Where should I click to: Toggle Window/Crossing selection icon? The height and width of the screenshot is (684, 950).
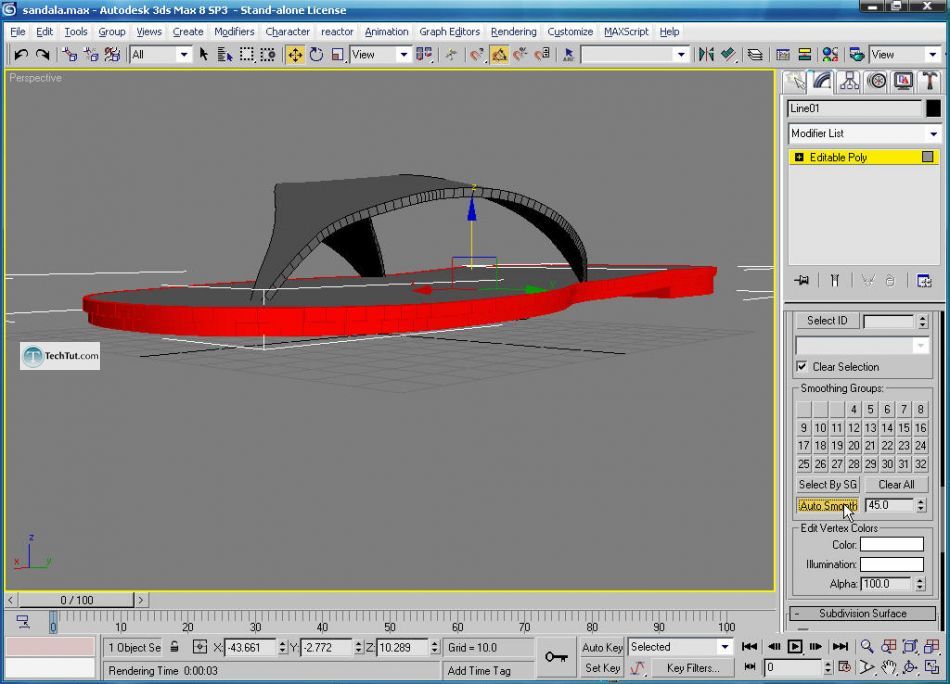tap(268, 55)
